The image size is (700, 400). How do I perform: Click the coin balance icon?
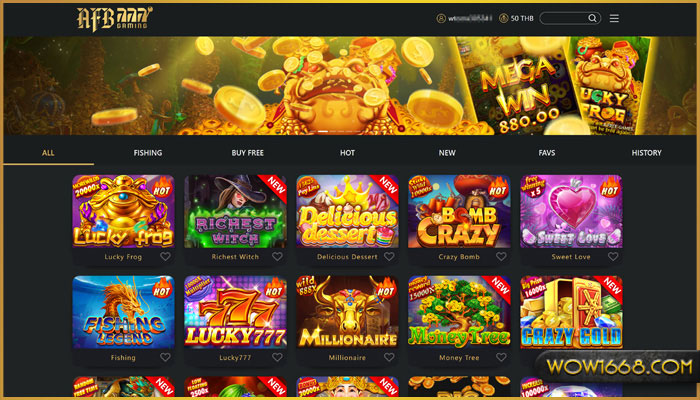[504, 18]
